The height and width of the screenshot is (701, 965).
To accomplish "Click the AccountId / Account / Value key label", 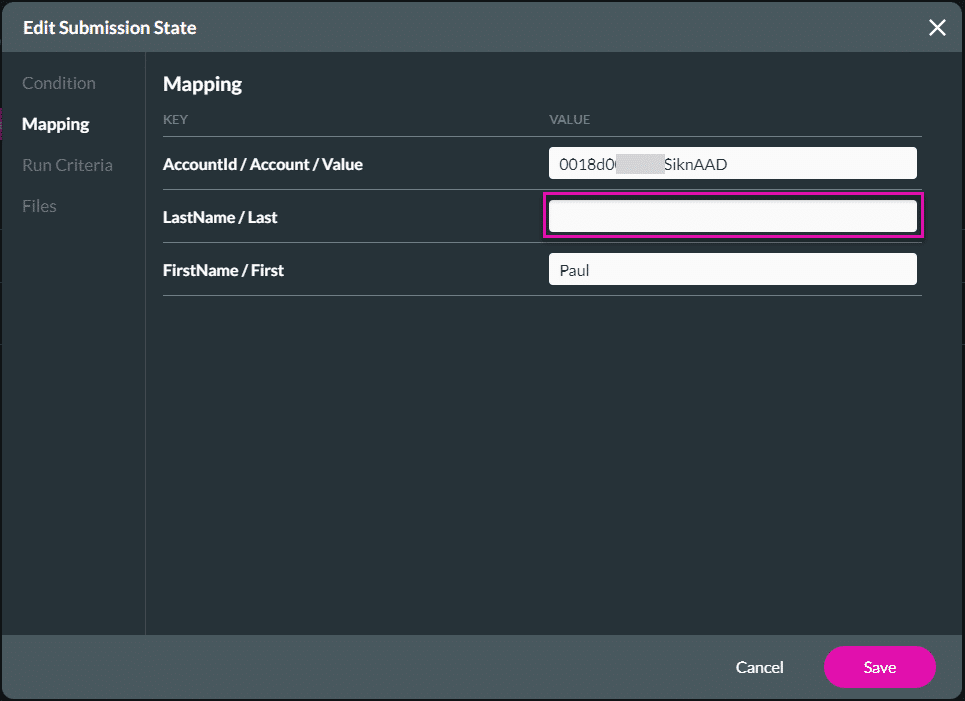I will pos(263,163).
